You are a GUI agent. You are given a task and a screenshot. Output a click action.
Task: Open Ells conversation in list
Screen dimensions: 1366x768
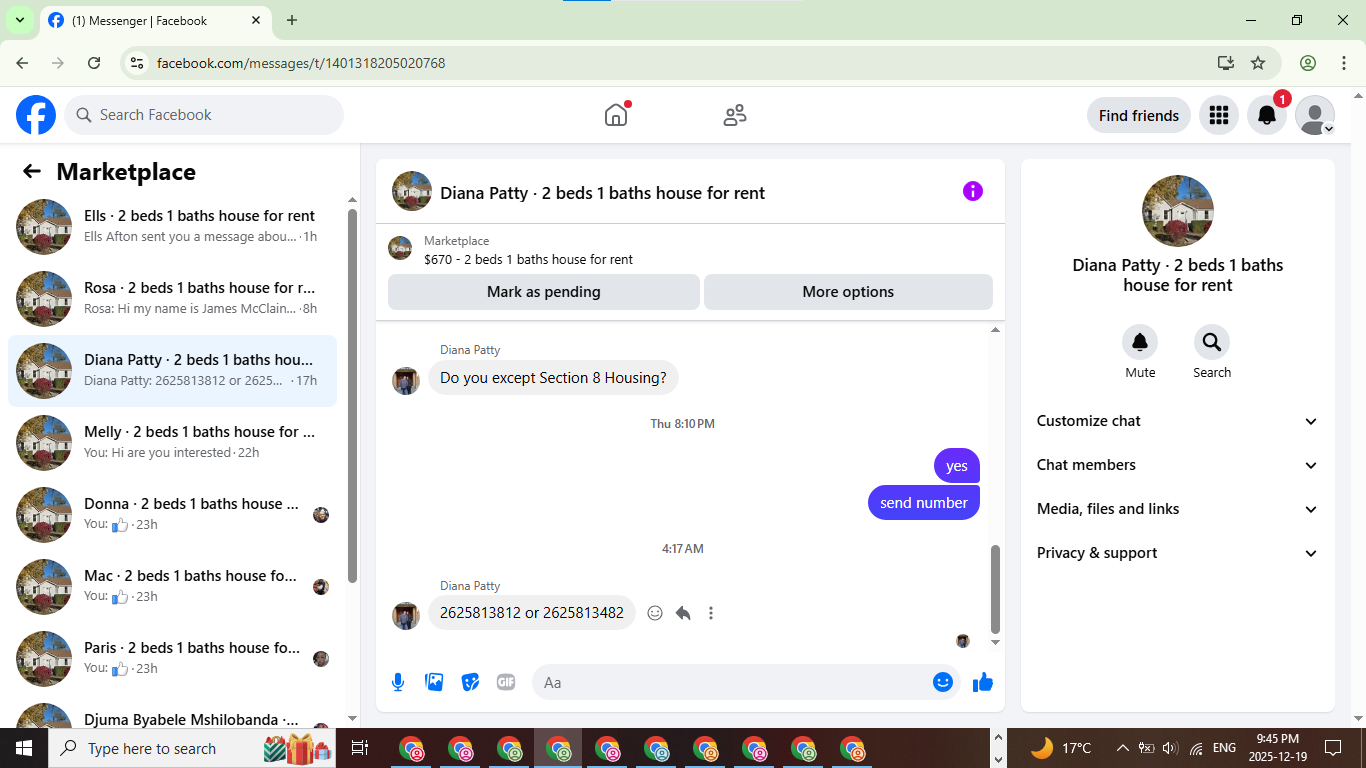point(172,227)
